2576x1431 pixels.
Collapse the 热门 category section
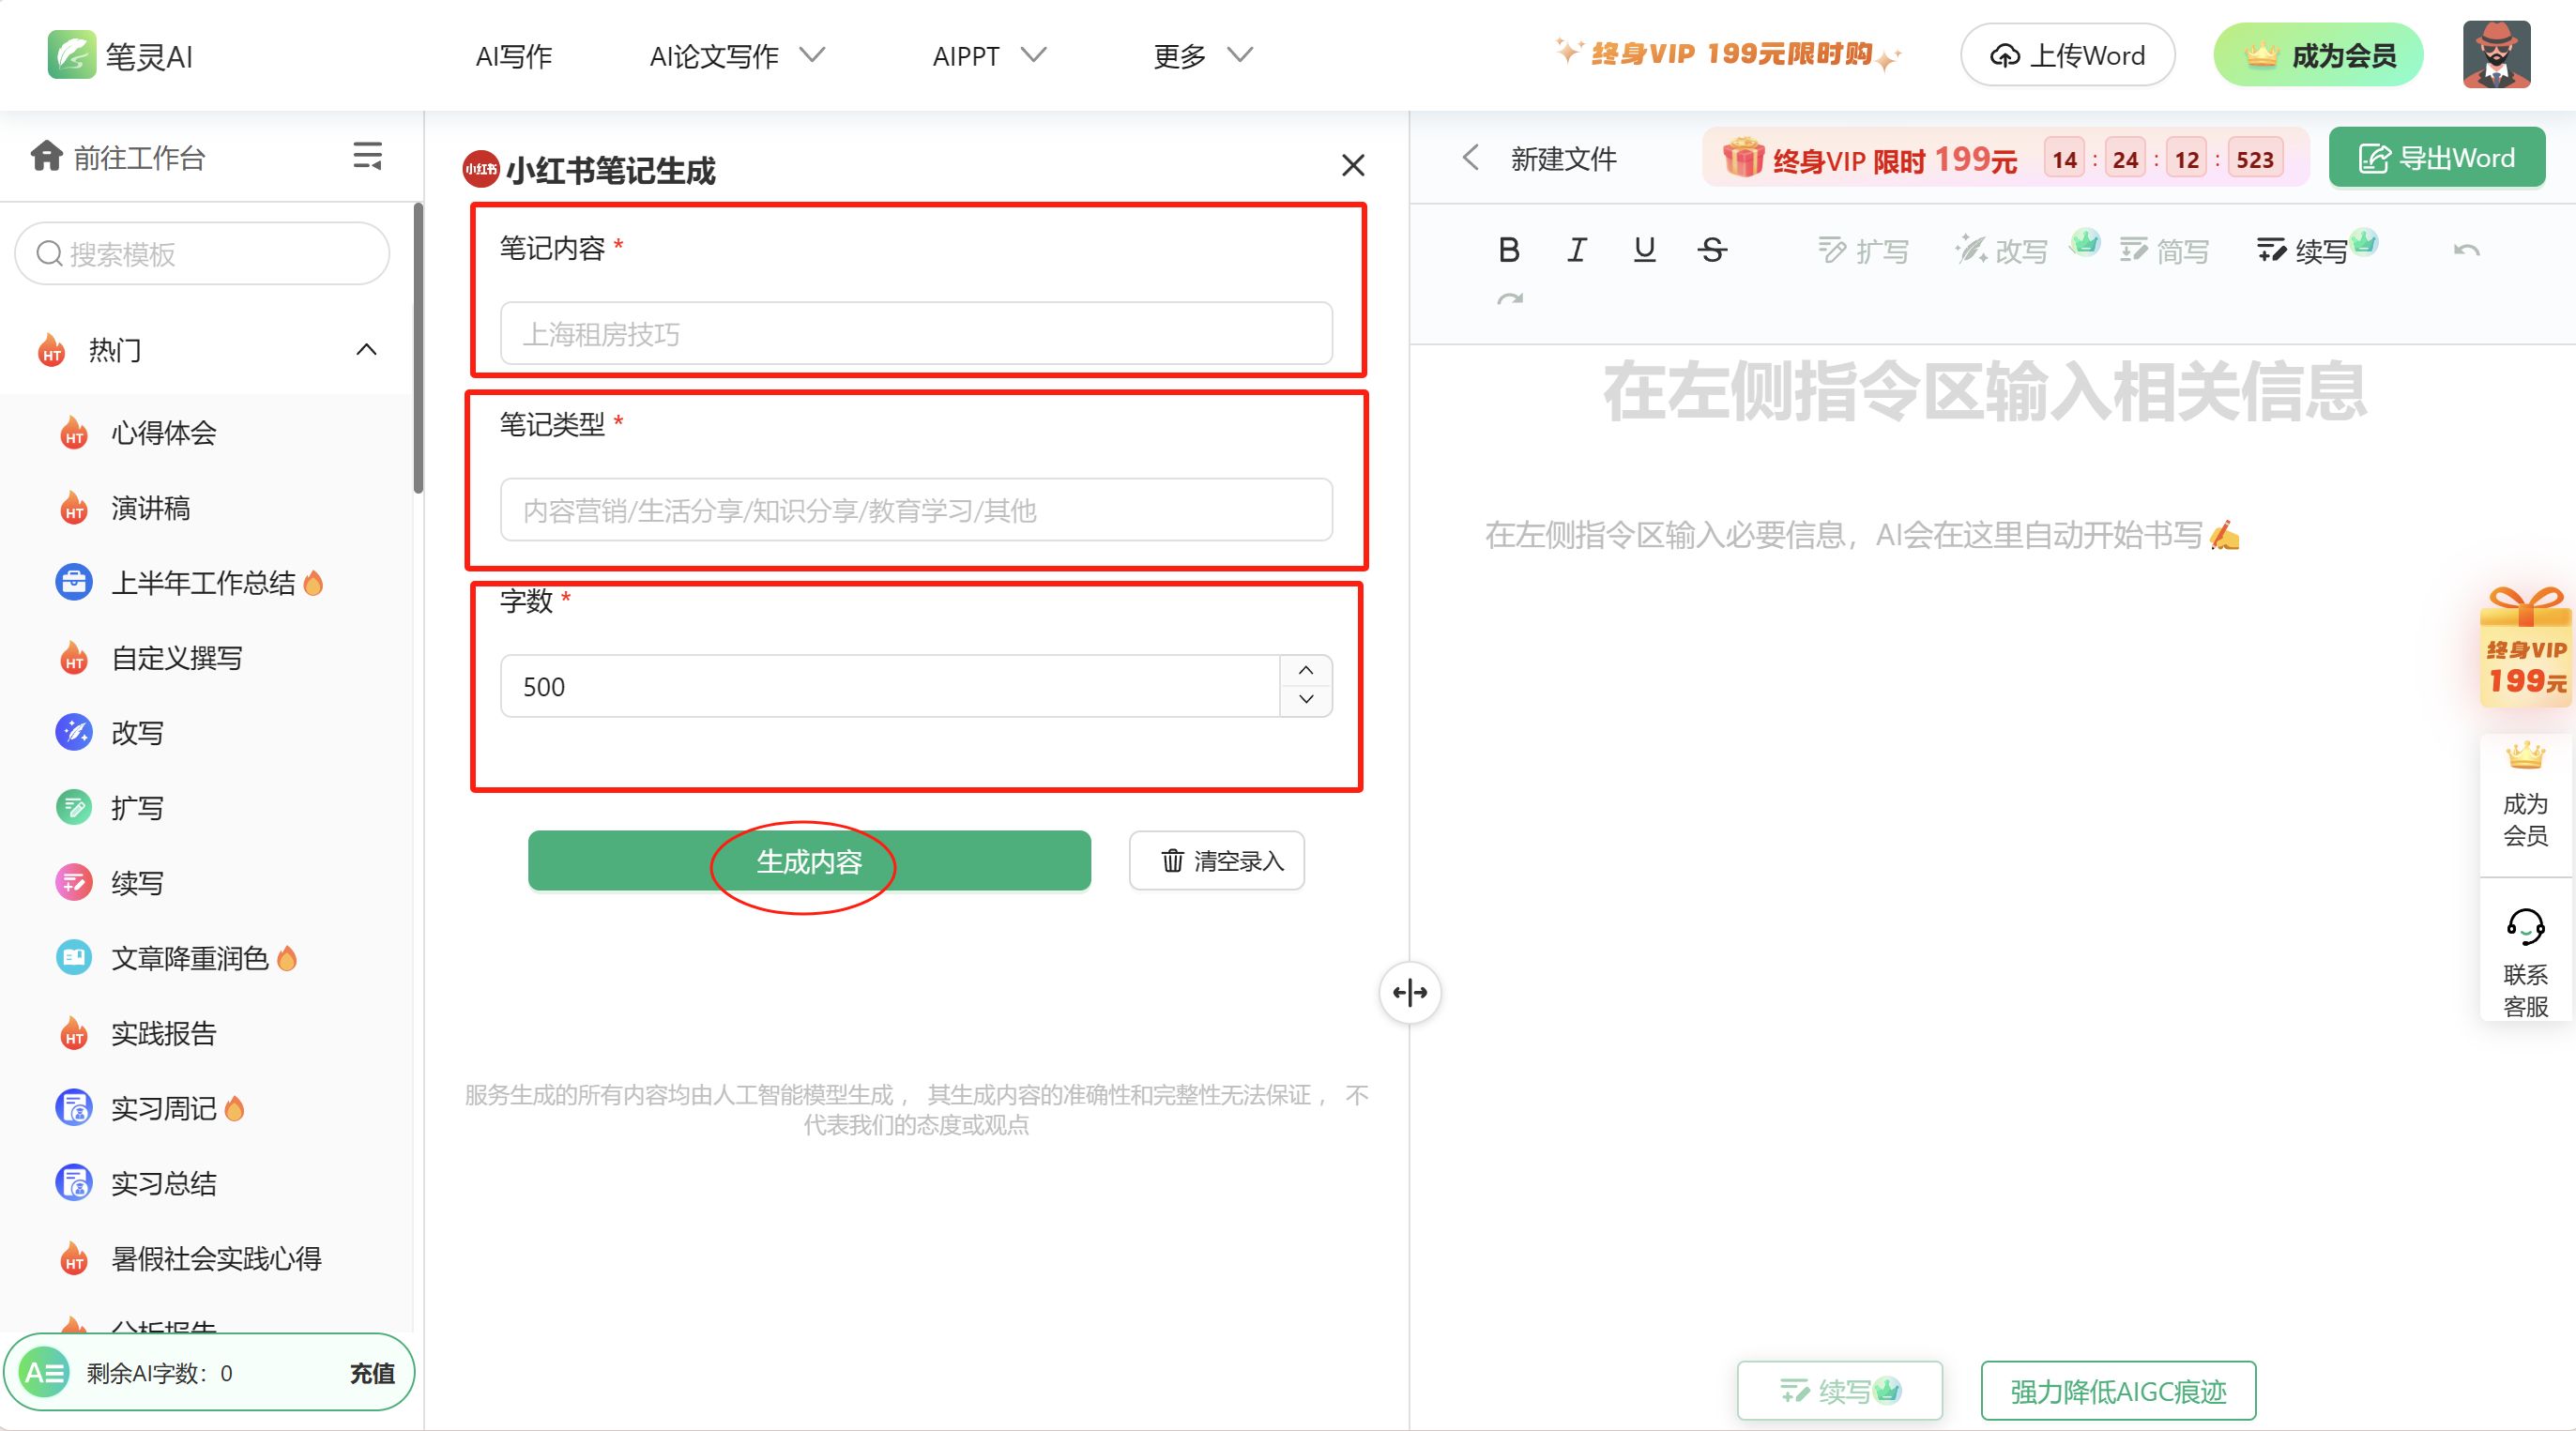[x=366, y=350]
